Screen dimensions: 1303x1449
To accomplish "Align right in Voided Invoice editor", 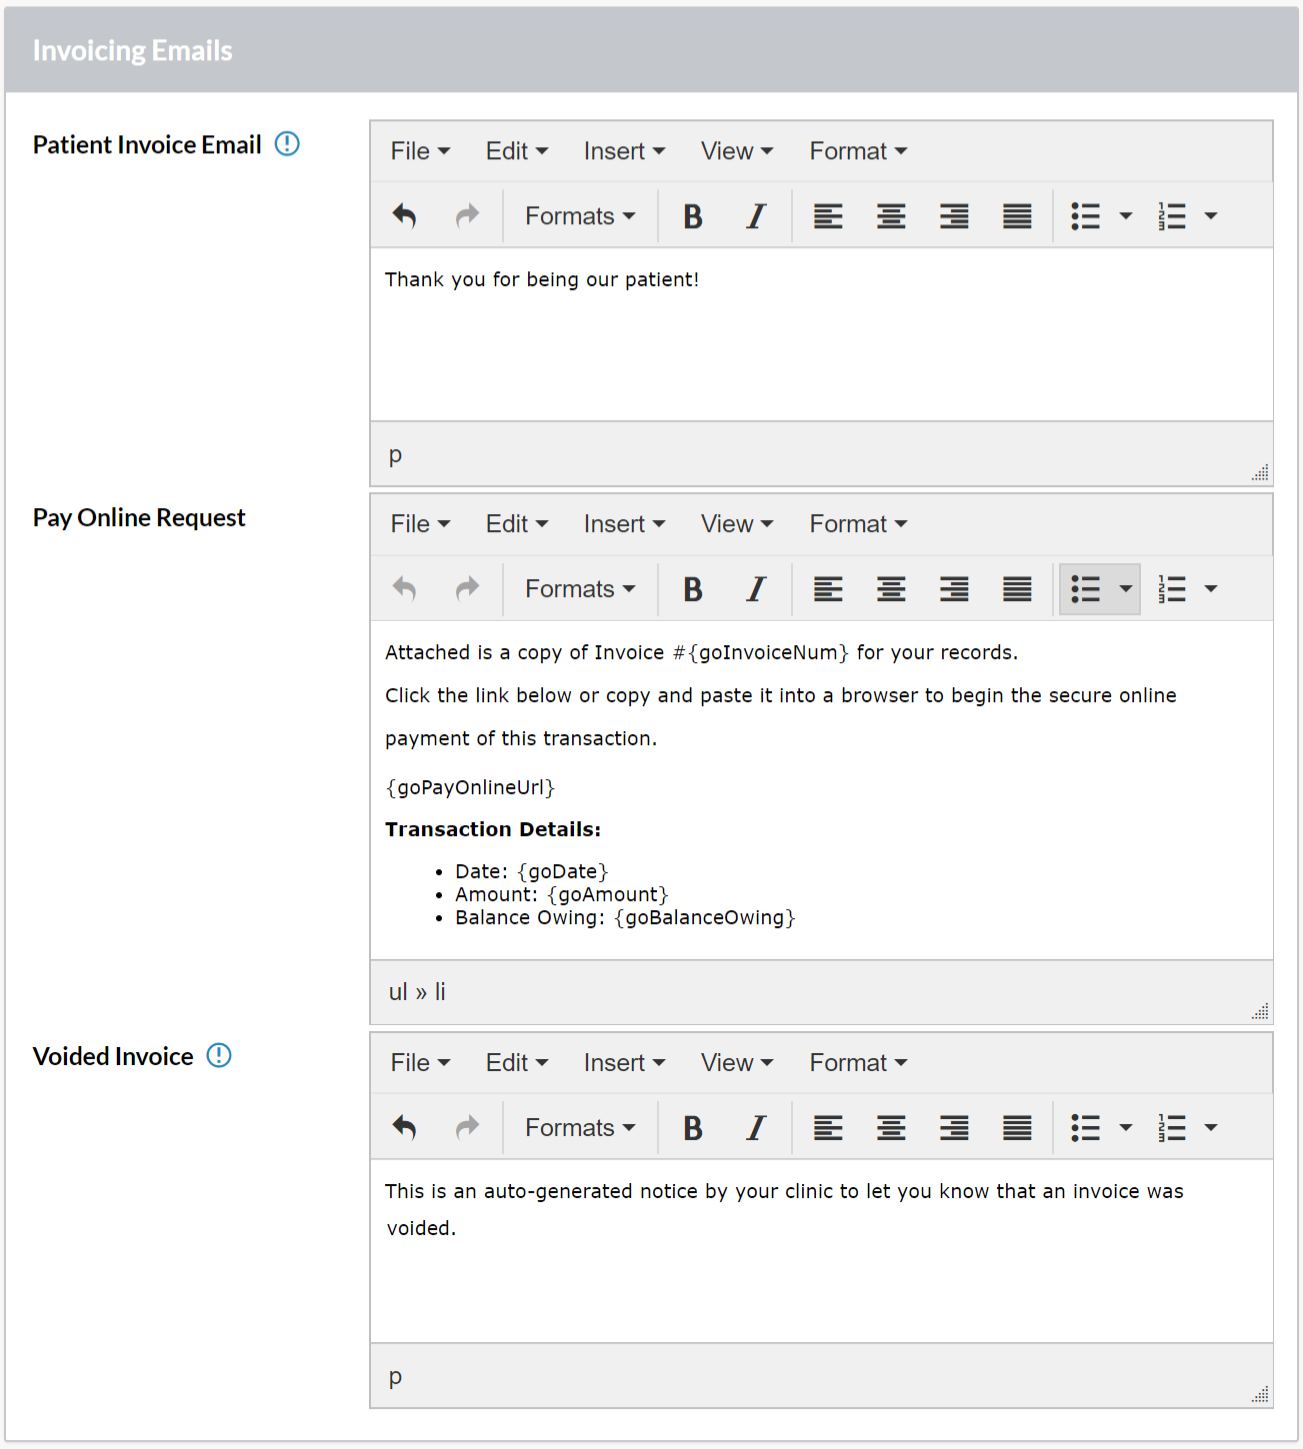I will [x=954, y=1128].
